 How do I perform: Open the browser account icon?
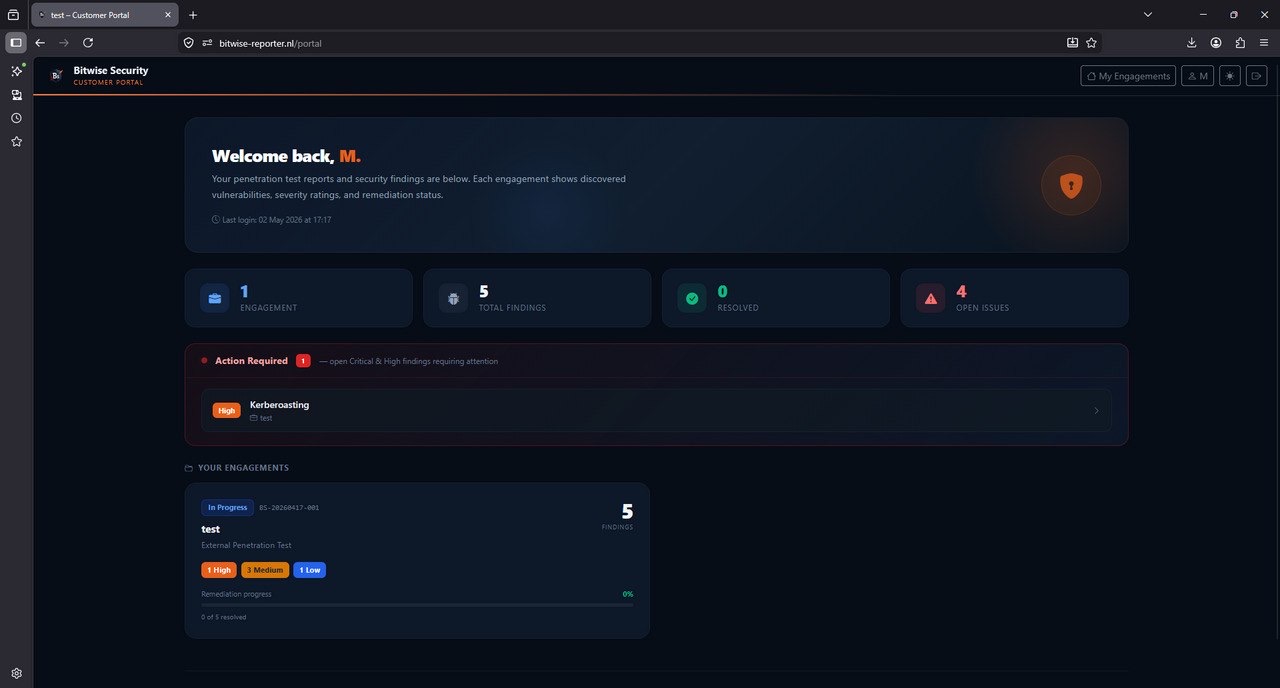(x=1216, y=43)
